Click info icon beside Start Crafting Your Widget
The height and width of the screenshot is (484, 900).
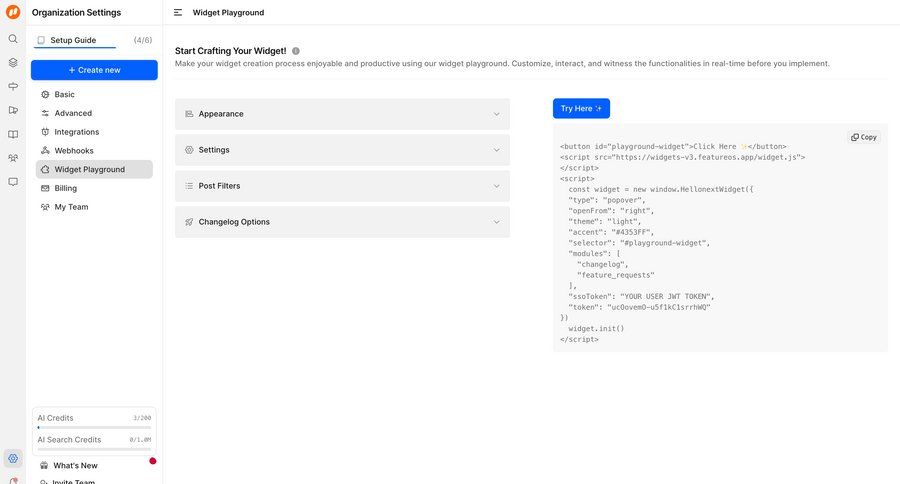pos(296,51)
